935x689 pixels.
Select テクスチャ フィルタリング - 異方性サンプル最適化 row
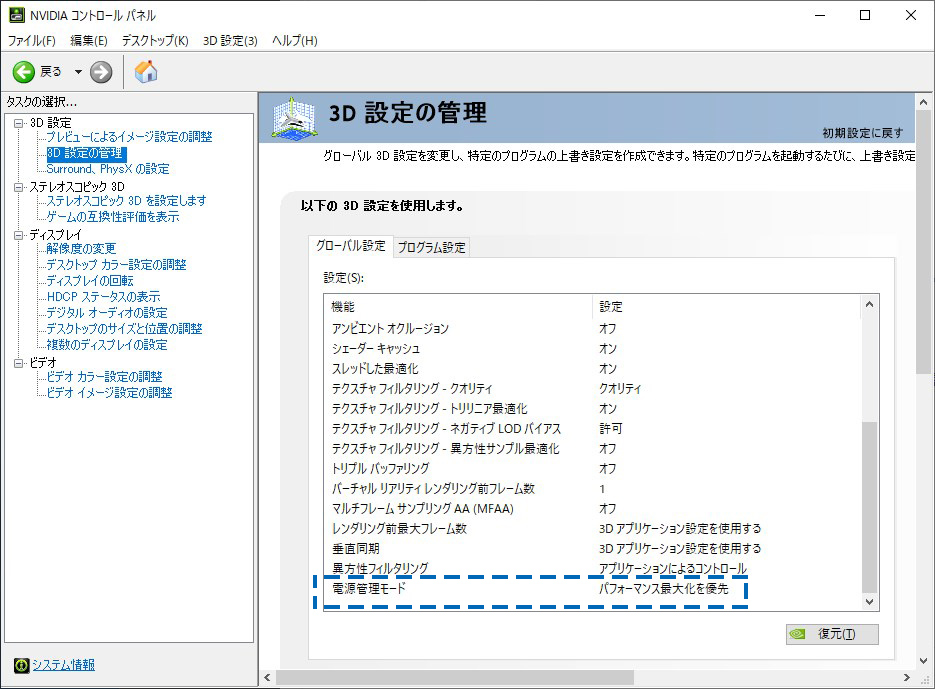pos(593,449)
